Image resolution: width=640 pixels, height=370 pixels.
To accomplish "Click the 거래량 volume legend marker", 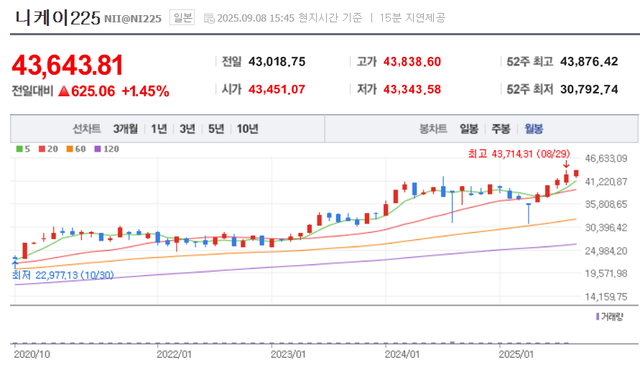I will (x=598, y=317).
